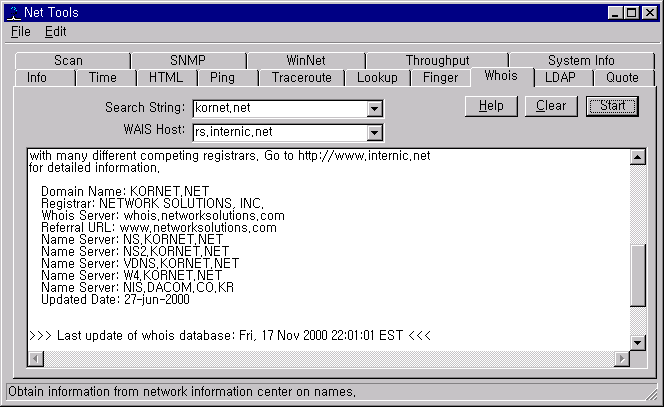This screenshot has height=407, width=664.
Task: Click the 'Name Server: NIS.DACOM.CO.KR' line
Action: pos(138,288)
